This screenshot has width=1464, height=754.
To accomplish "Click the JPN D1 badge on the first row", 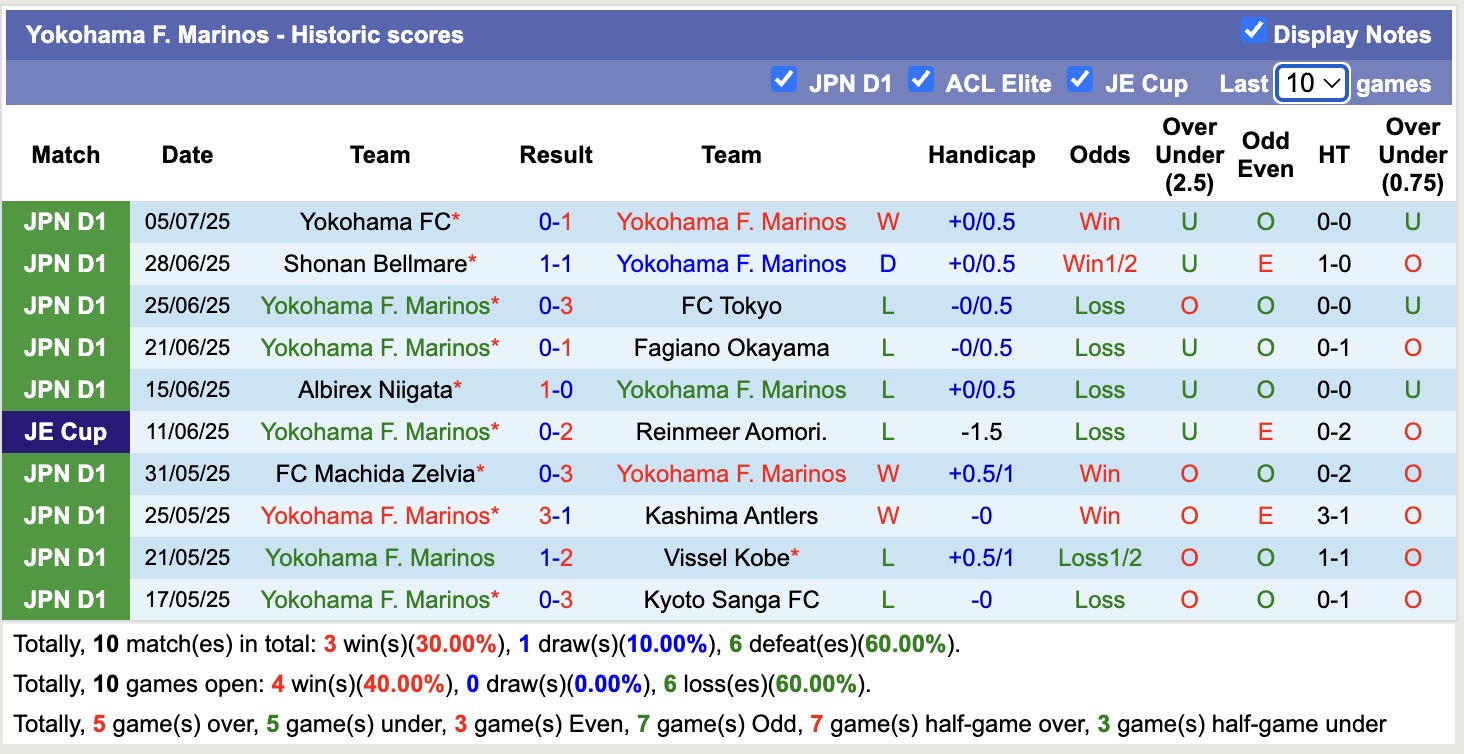I will (x=65, y=222).
